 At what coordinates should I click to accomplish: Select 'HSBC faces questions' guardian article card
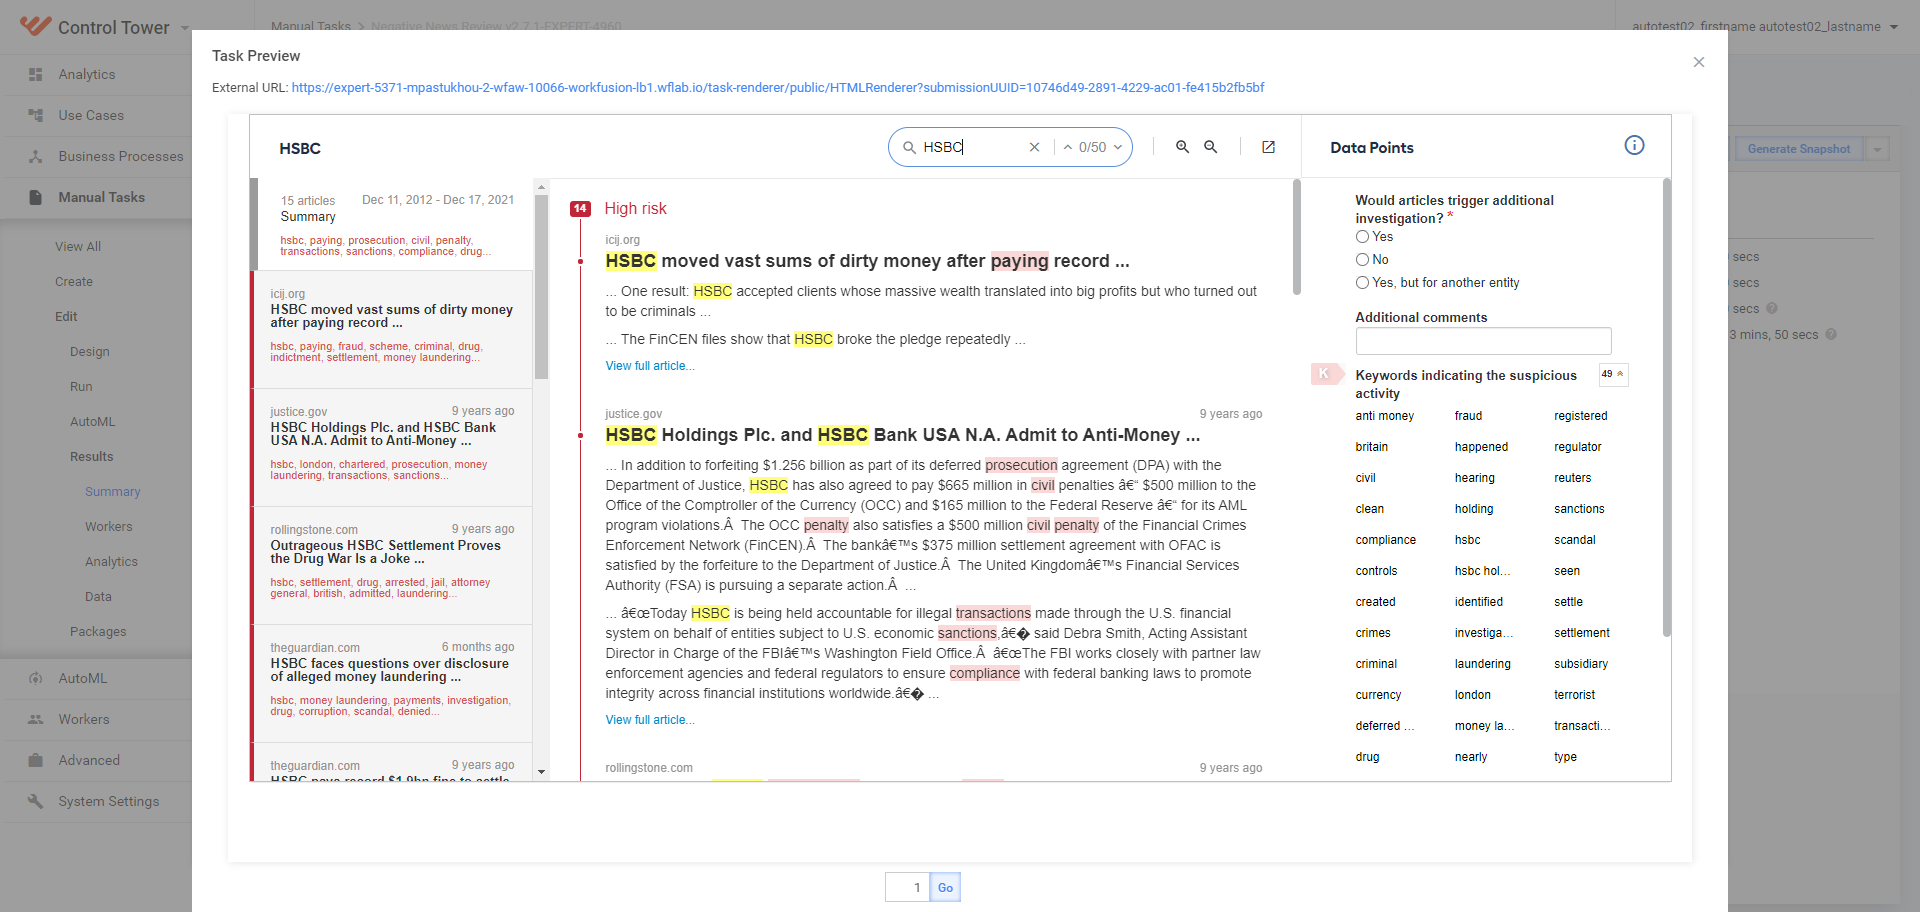[392, 683]
